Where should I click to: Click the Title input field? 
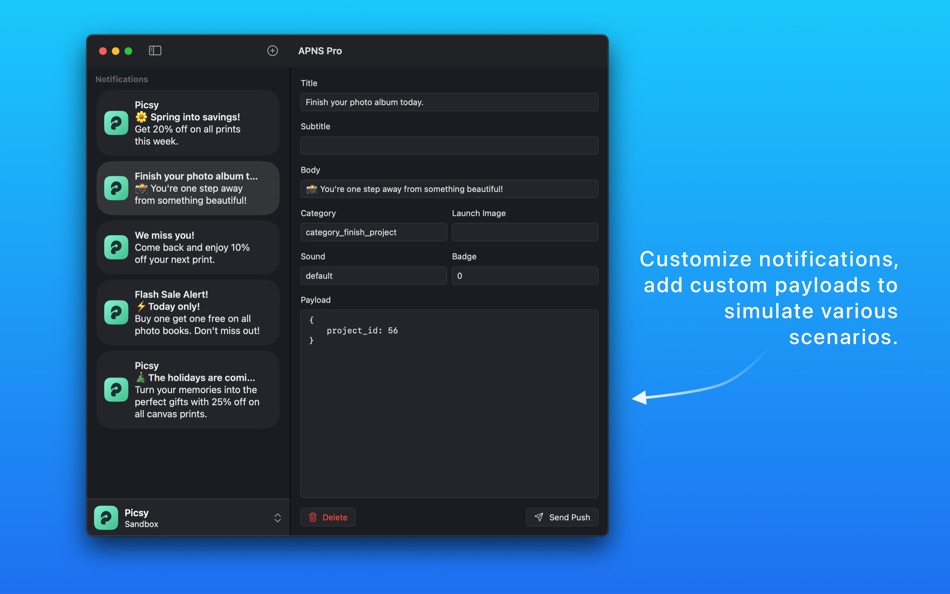click(x=448, y=101)
